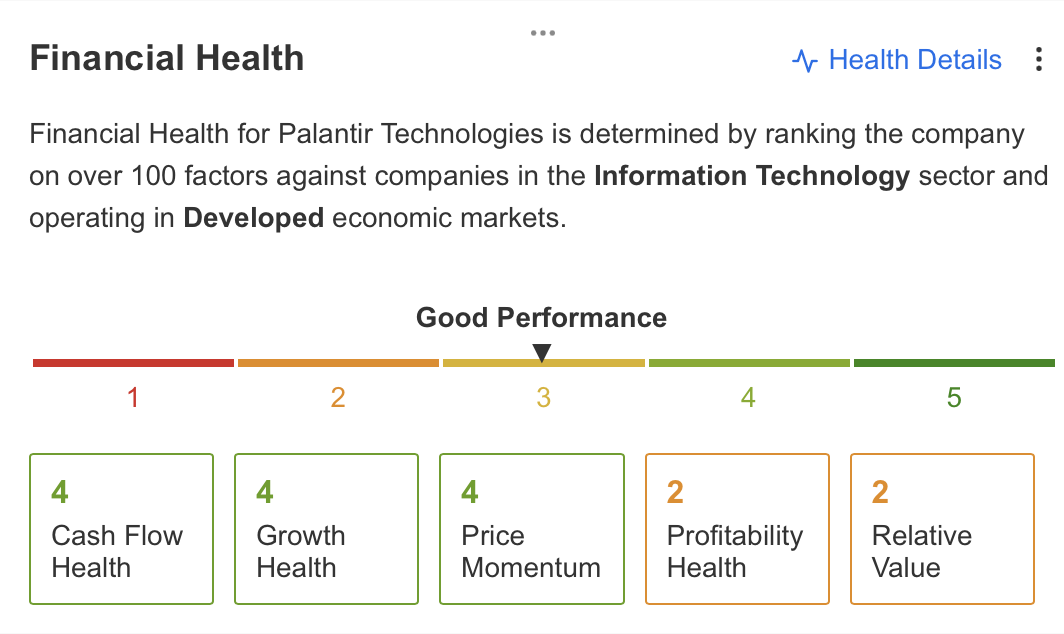Screen dimensions: 1064x634
Task: Click the black triangle performance marker
Action: click(542, 353)
